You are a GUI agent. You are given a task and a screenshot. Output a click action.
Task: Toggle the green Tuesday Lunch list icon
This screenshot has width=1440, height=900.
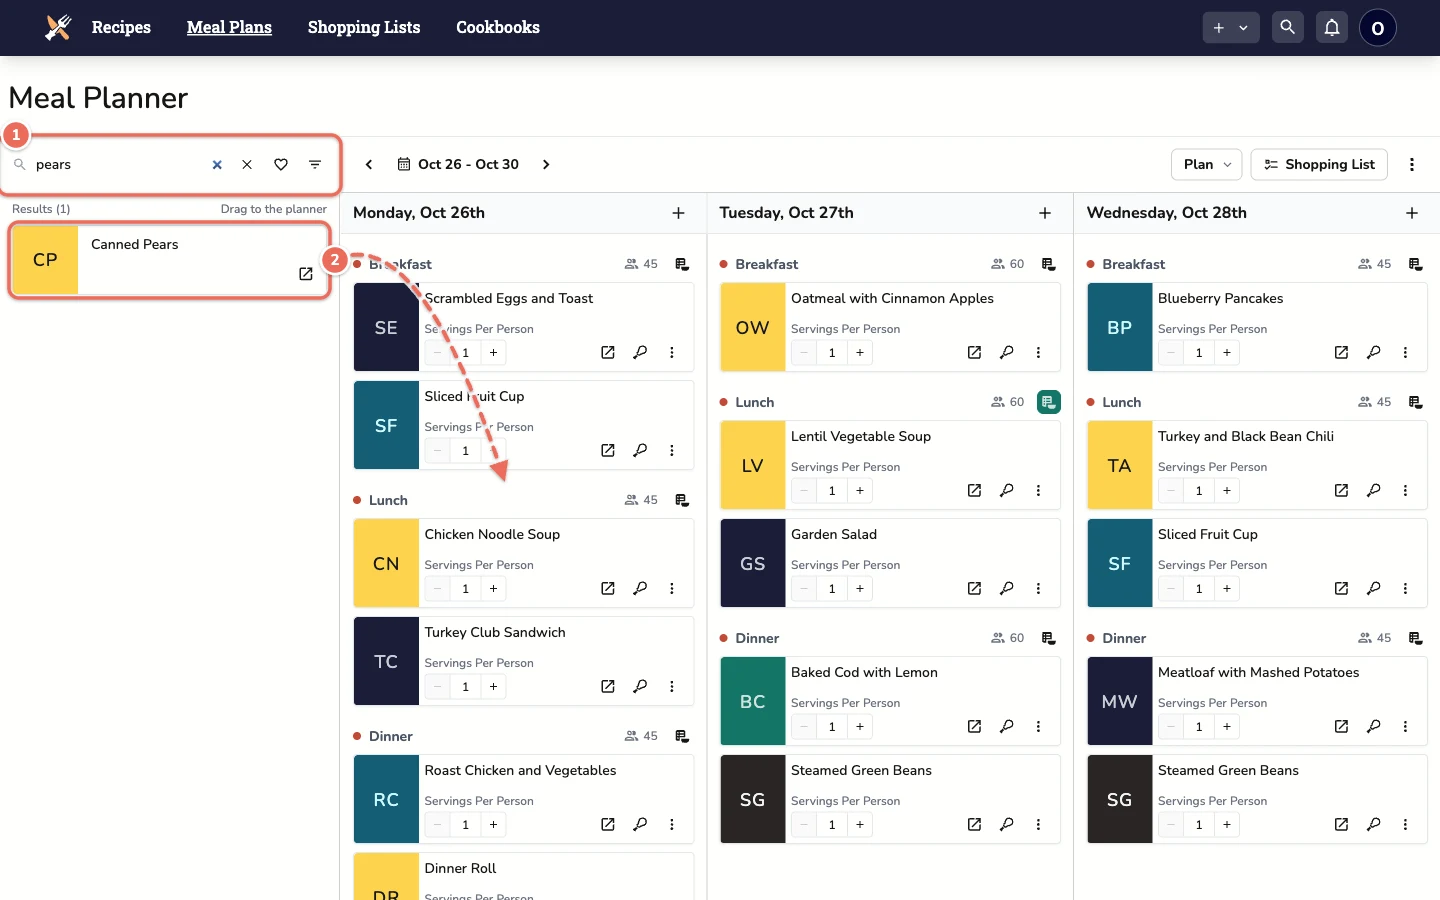pos(1048,402)
